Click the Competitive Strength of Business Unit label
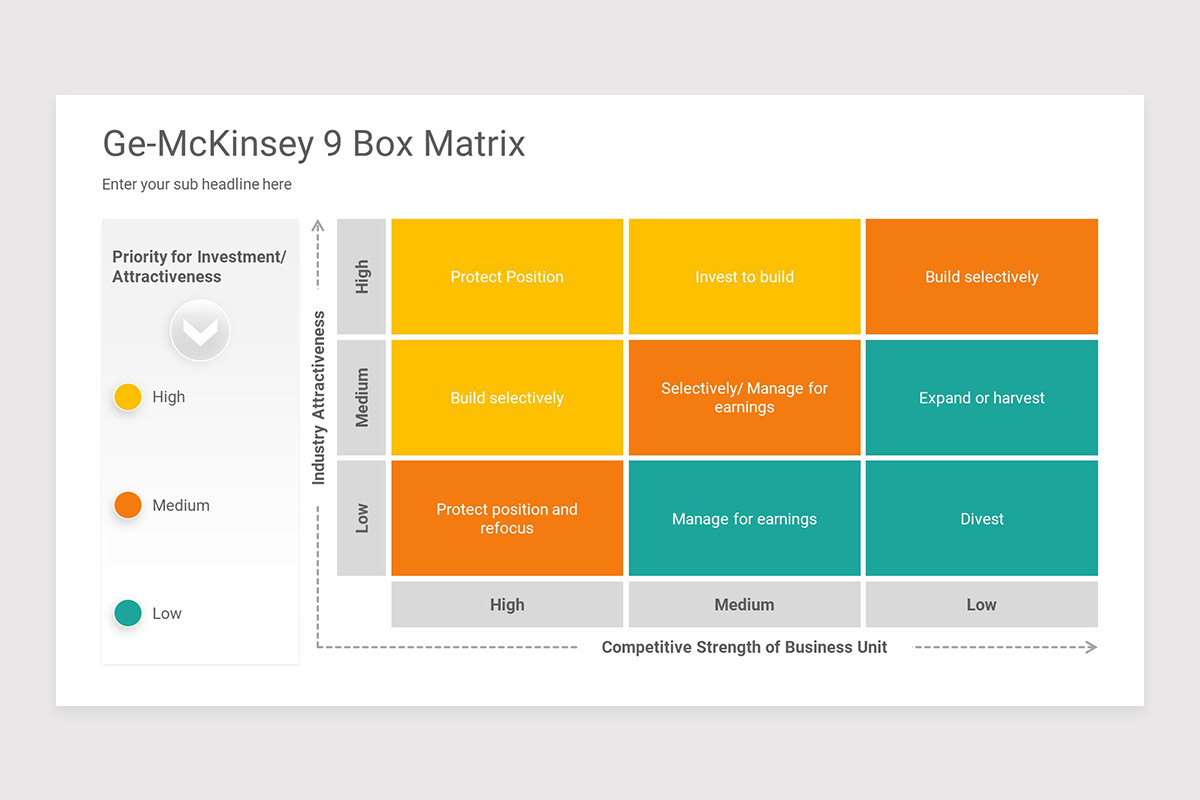Image resolution: width=1200 pixels, height=800 pixels. (744, 647)
